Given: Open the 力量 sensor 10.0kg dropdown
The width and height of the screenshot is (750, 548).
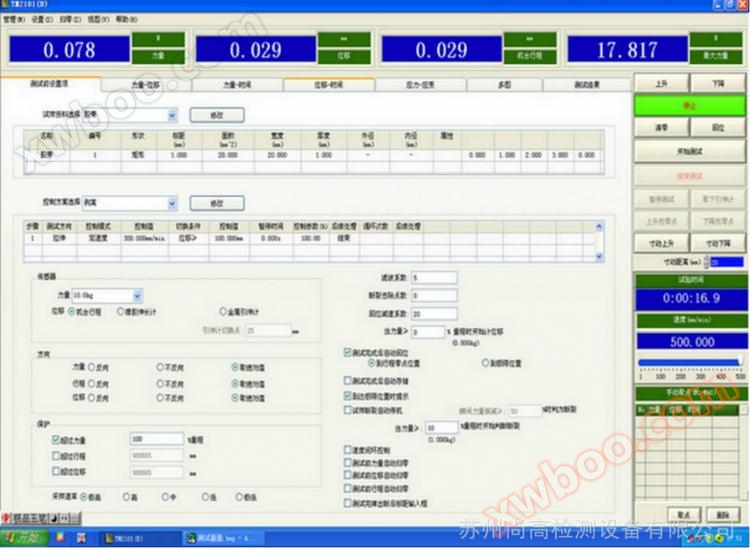Looking at the screenshot, I should 136,296.
